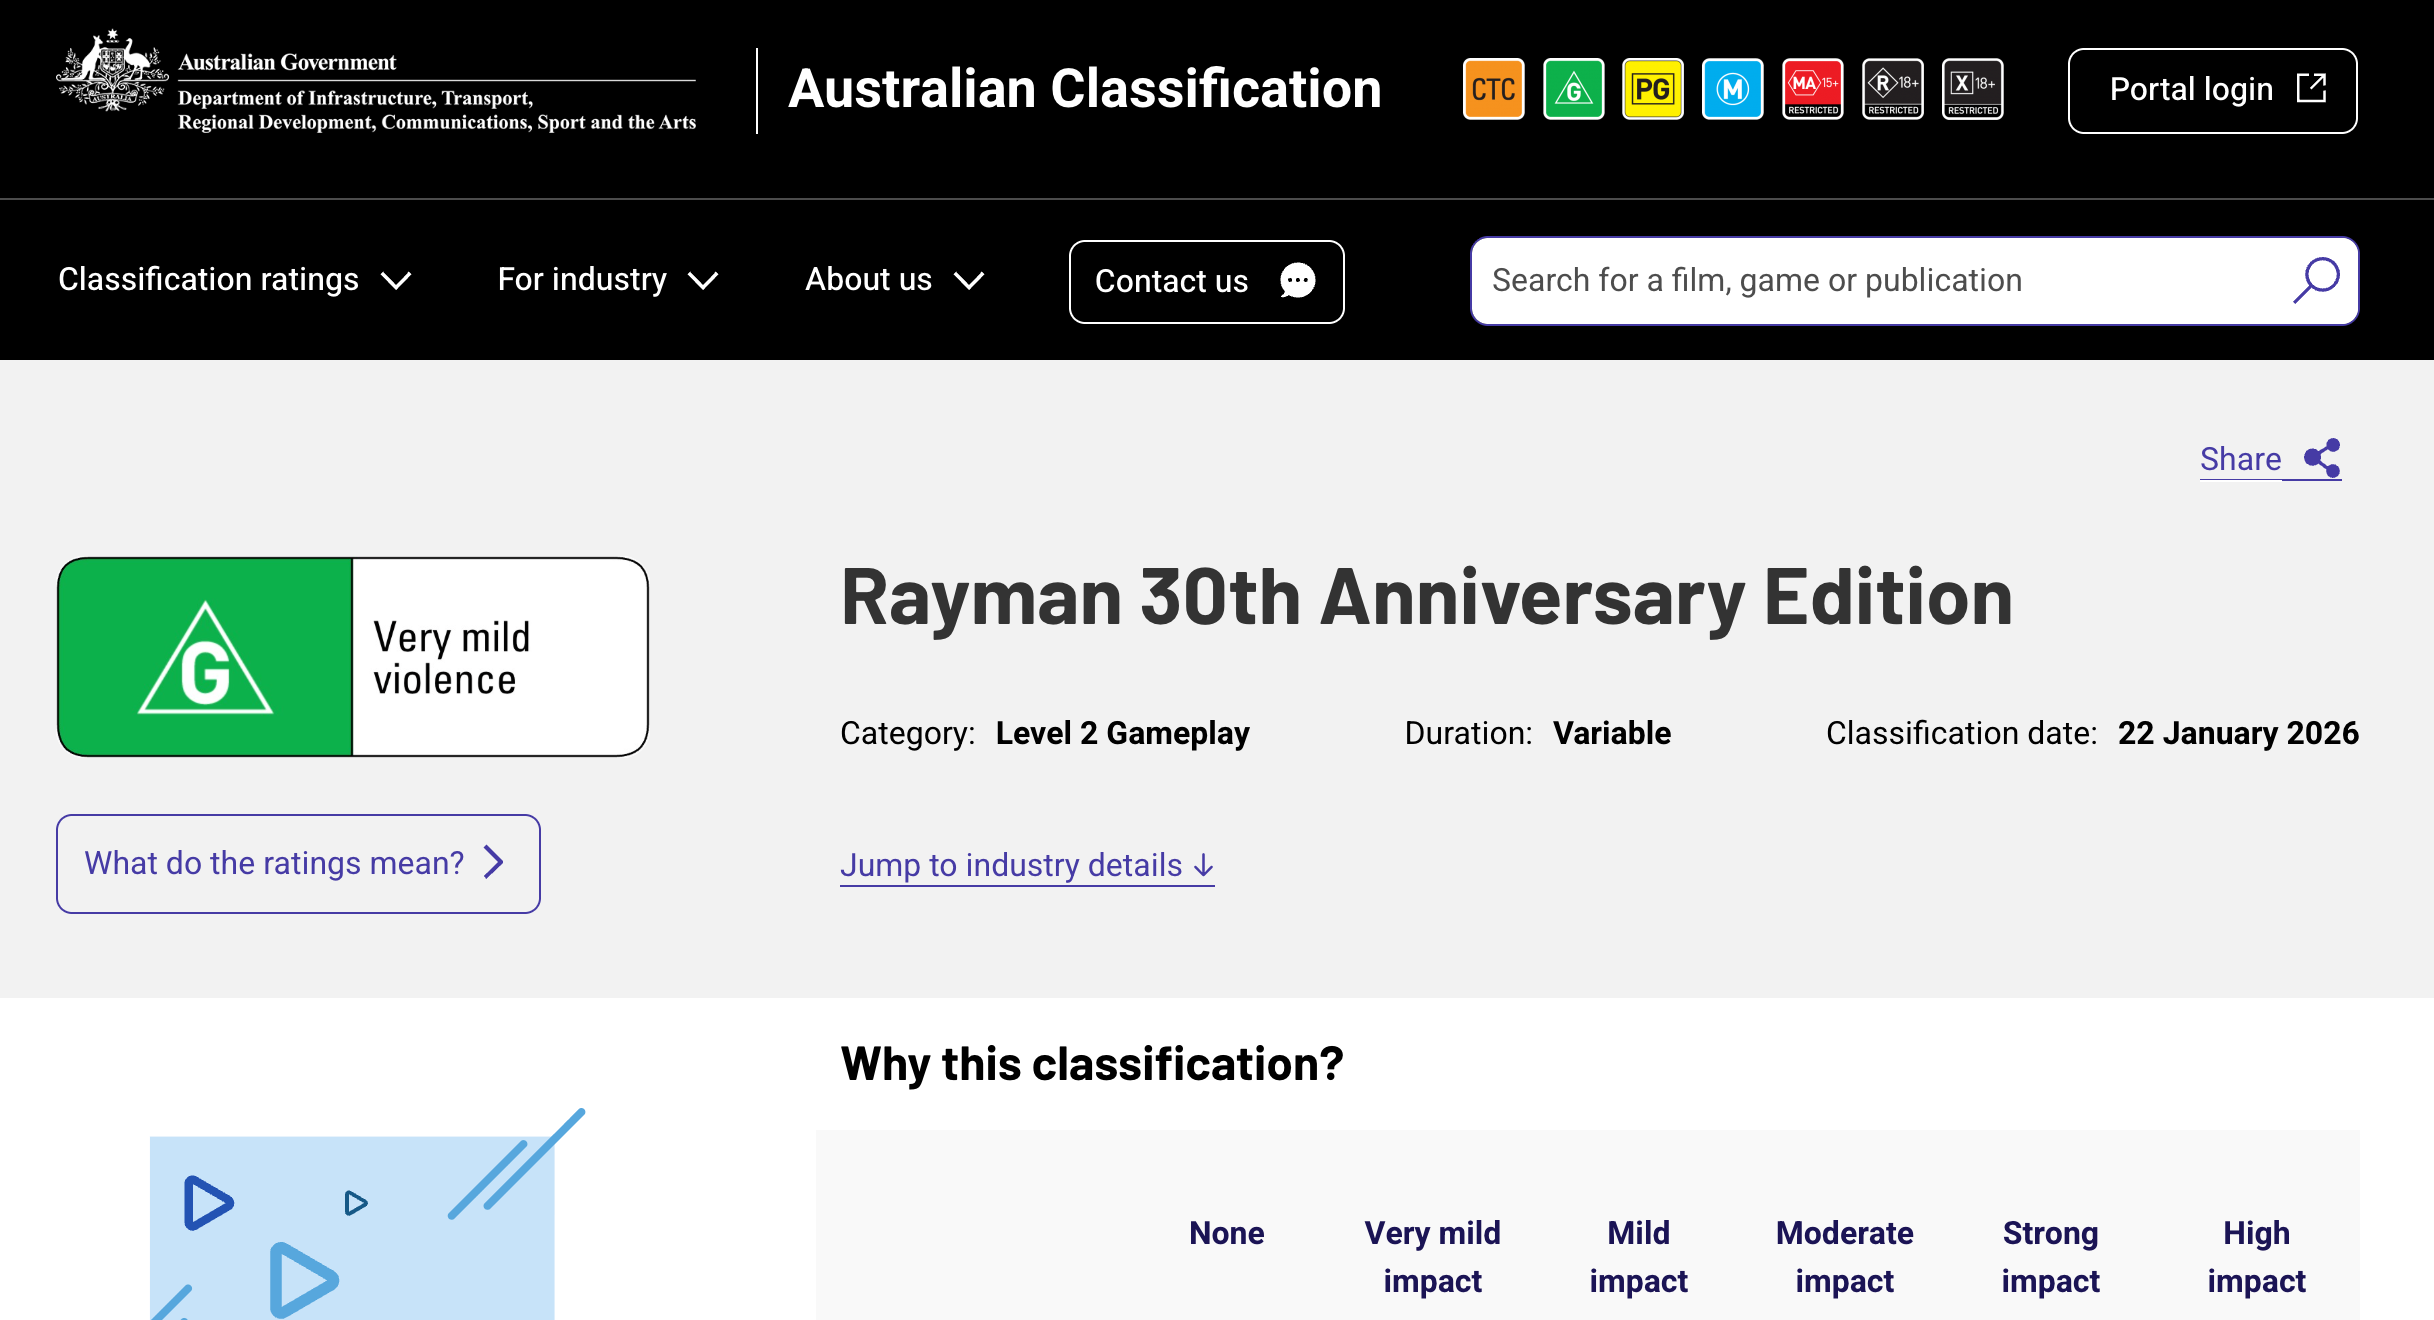The width and height of the screenshot is (2434, 1320).
Task: Expand the About us dropdown
Action: pos(894,280)
